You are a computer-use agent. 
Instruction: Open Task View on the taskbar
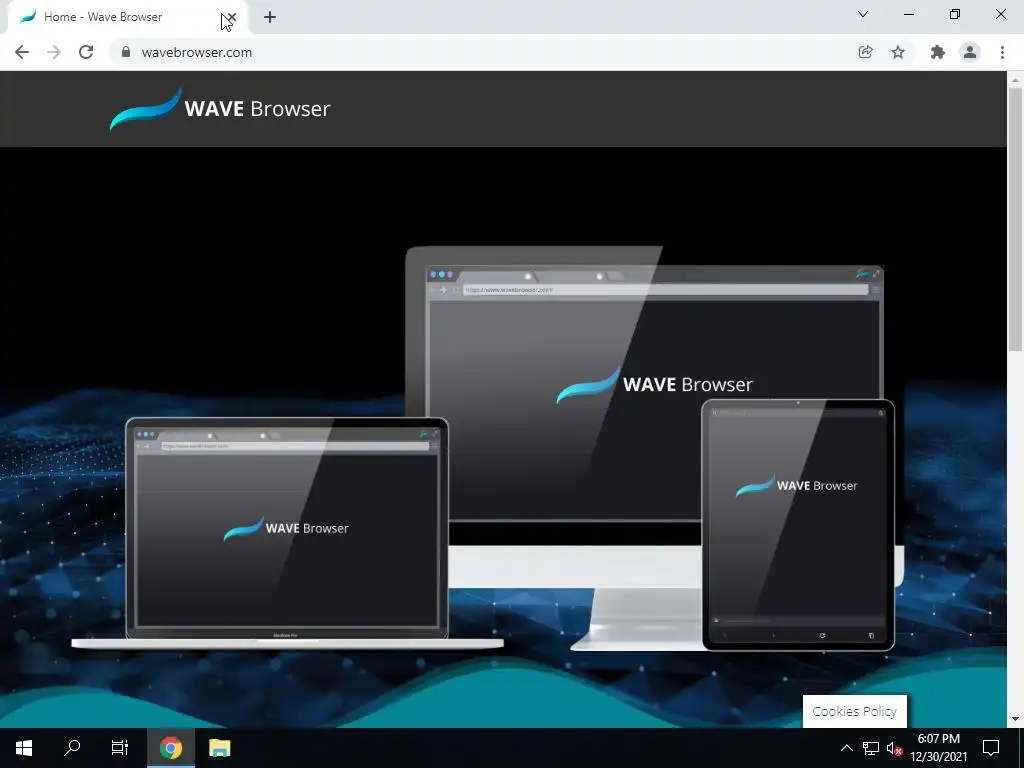pyautogui.click(x=120, y=748)
